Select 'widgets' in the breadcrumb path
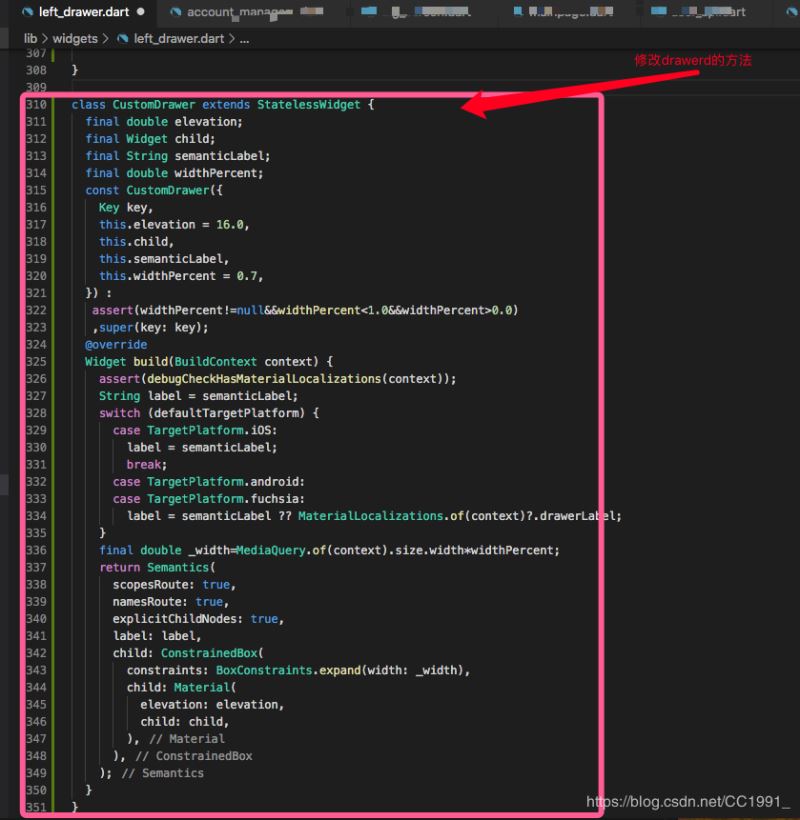Image resolution: width=800 pixels, height=820 pixels. pos(75,39)
